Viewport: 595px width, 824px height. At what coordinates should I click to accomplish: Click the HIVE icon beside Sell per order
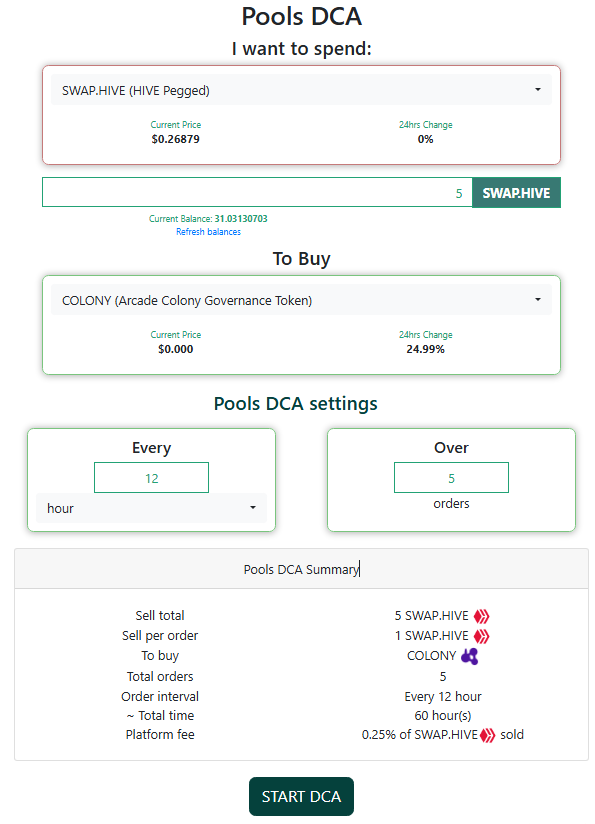click(481, 636)
